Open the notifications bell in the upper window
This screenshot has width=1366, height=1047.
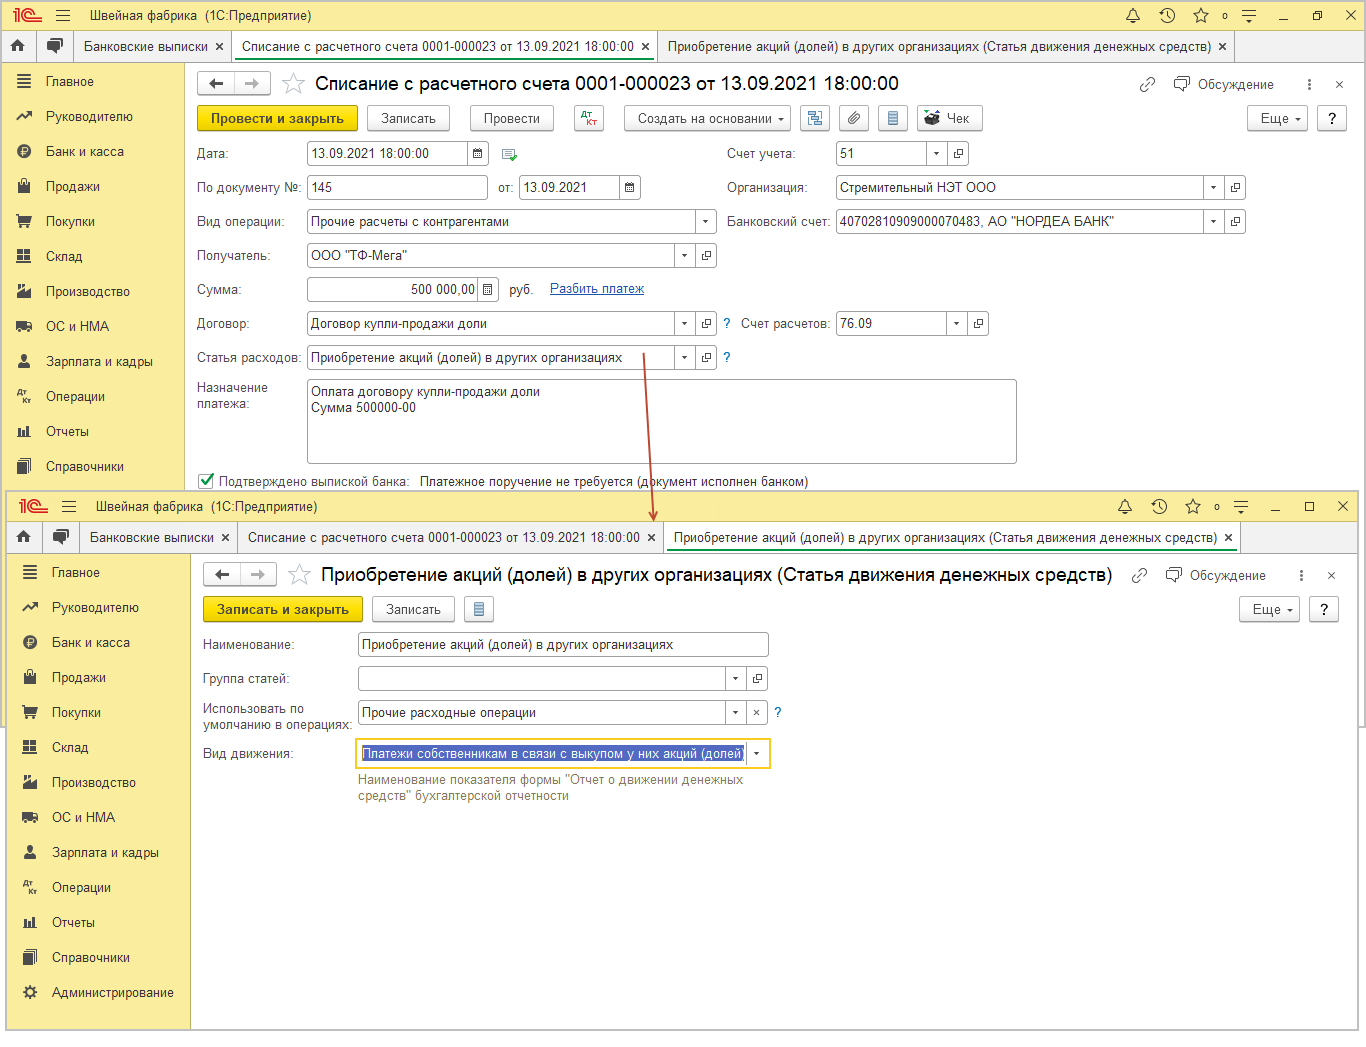tap(1133, 16)
